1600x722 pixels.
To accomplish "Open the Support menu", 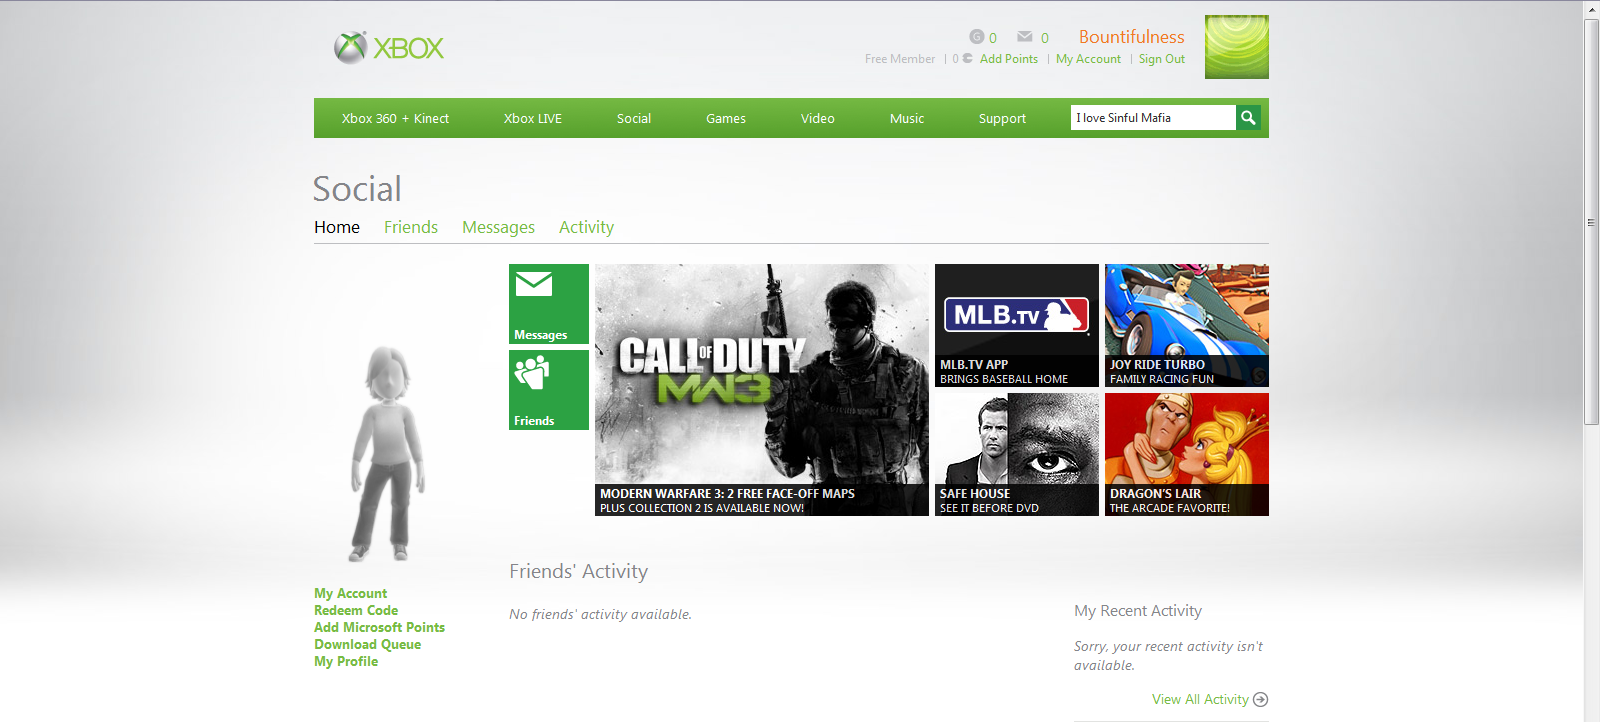I will (x=1002, y=118).
